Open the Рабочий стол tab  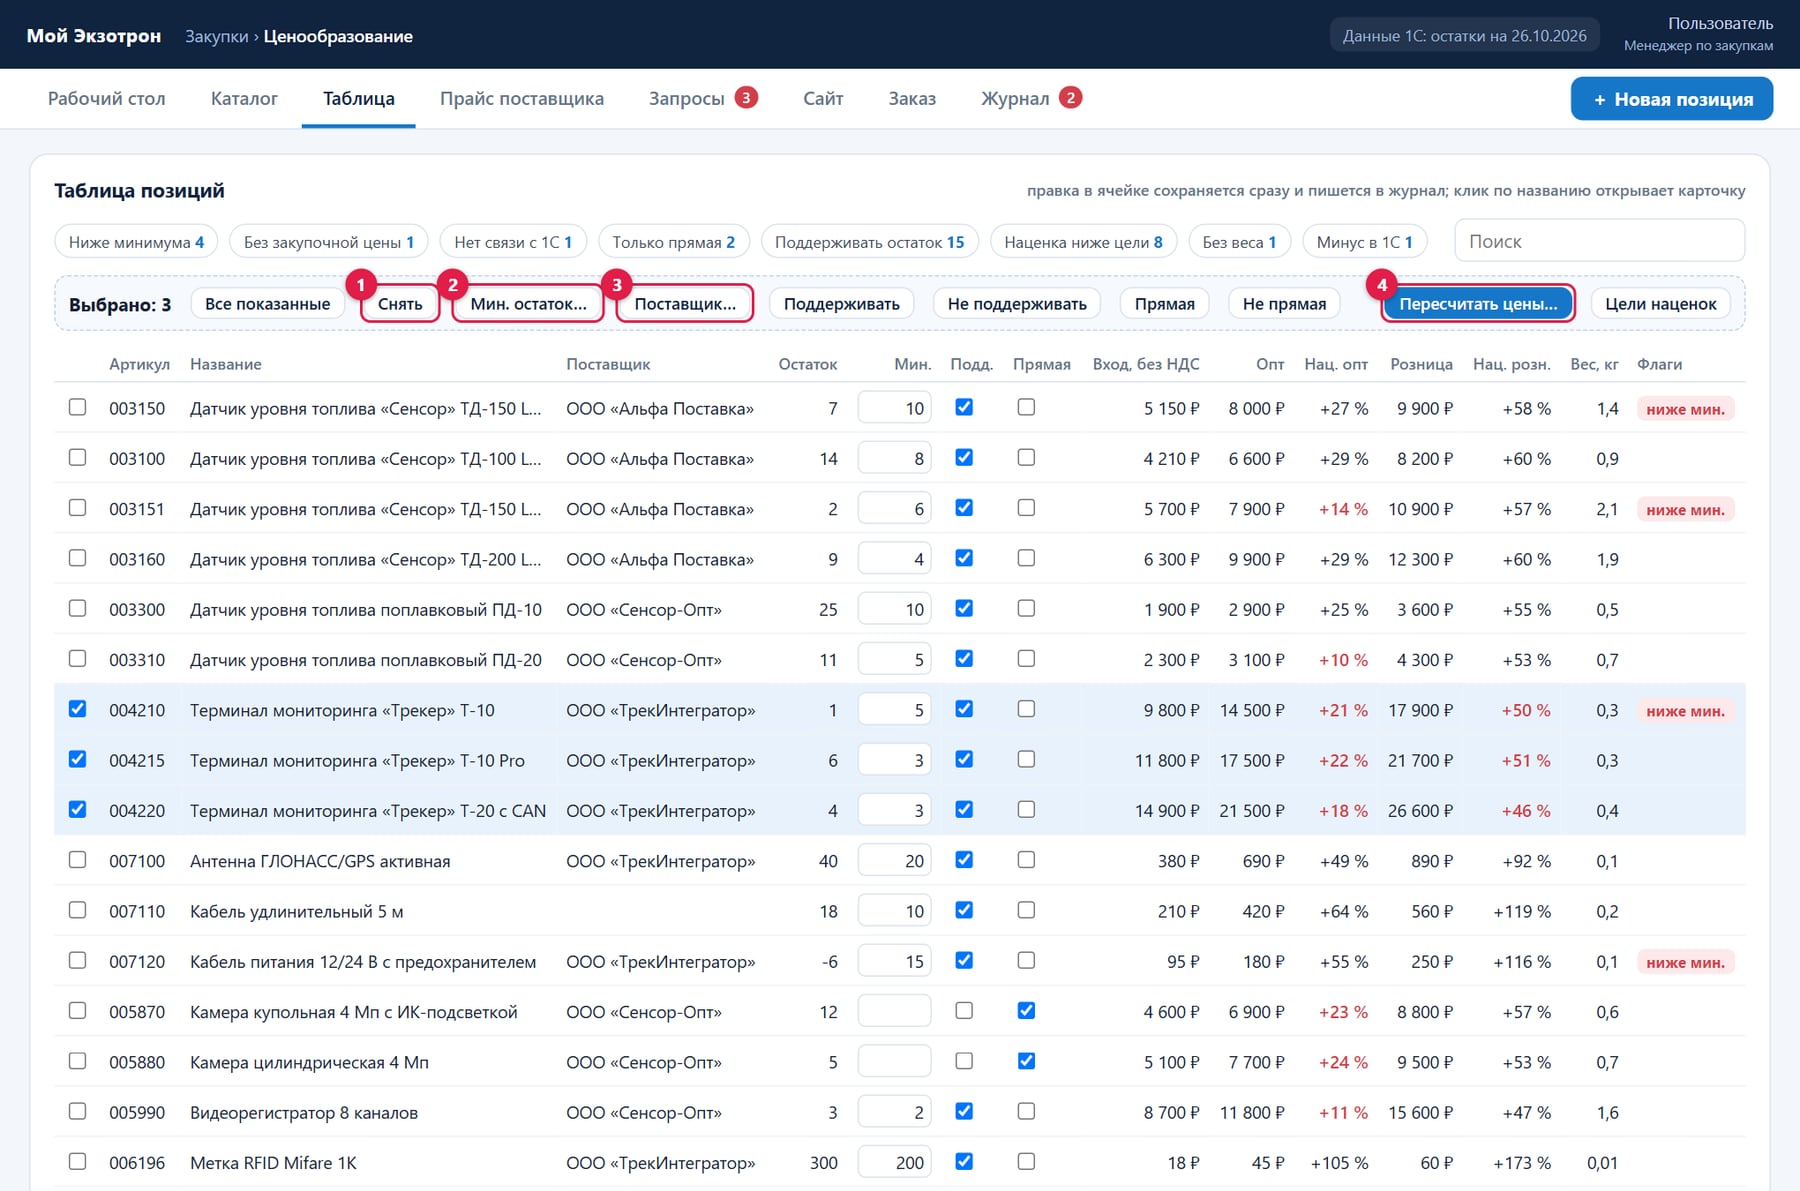point(107,98)
